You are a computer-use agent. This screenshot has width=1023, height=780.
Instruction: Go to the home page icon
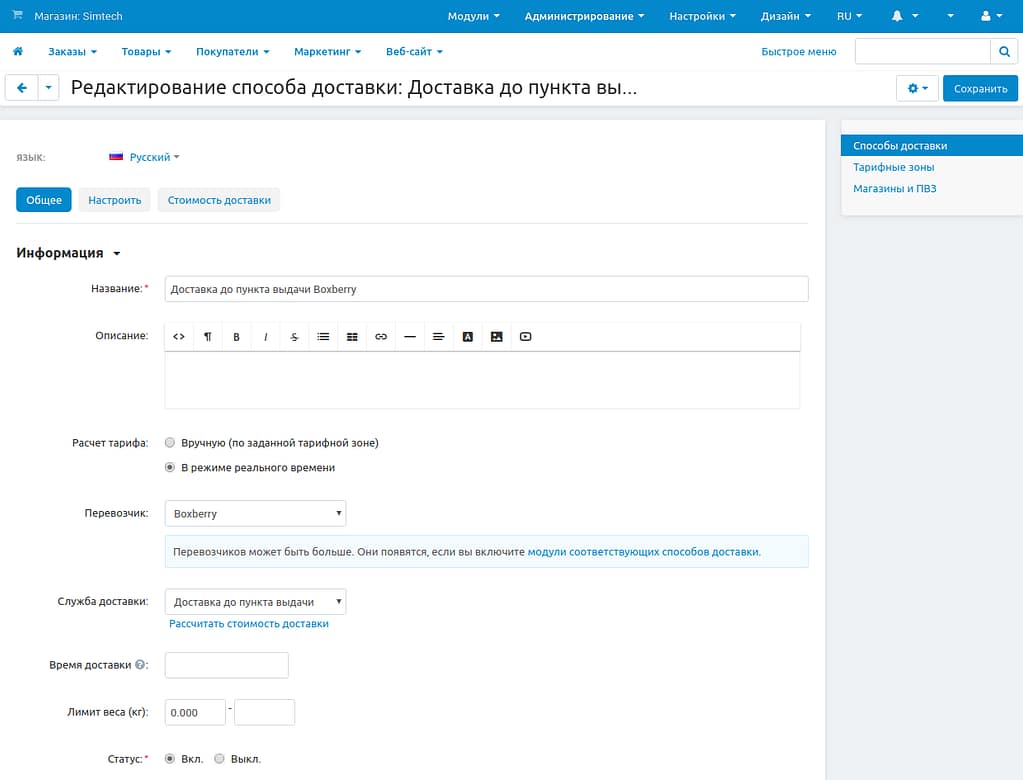coord(18,51)
